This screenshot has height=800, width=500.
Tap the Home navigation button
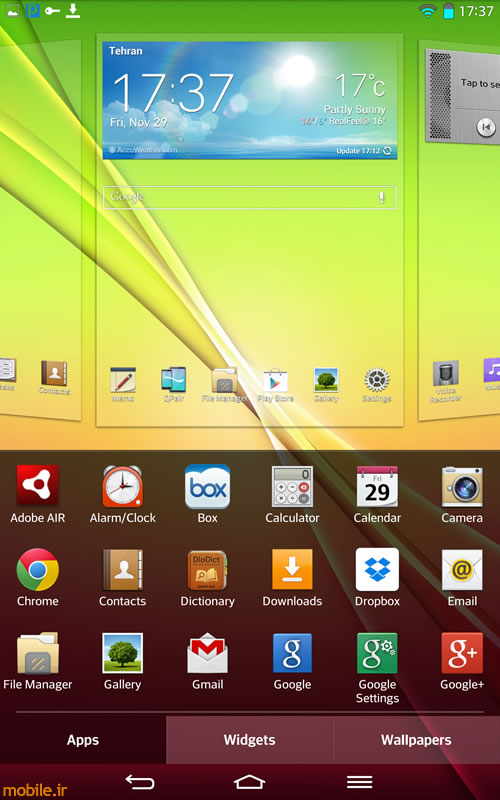click(249, 782)
